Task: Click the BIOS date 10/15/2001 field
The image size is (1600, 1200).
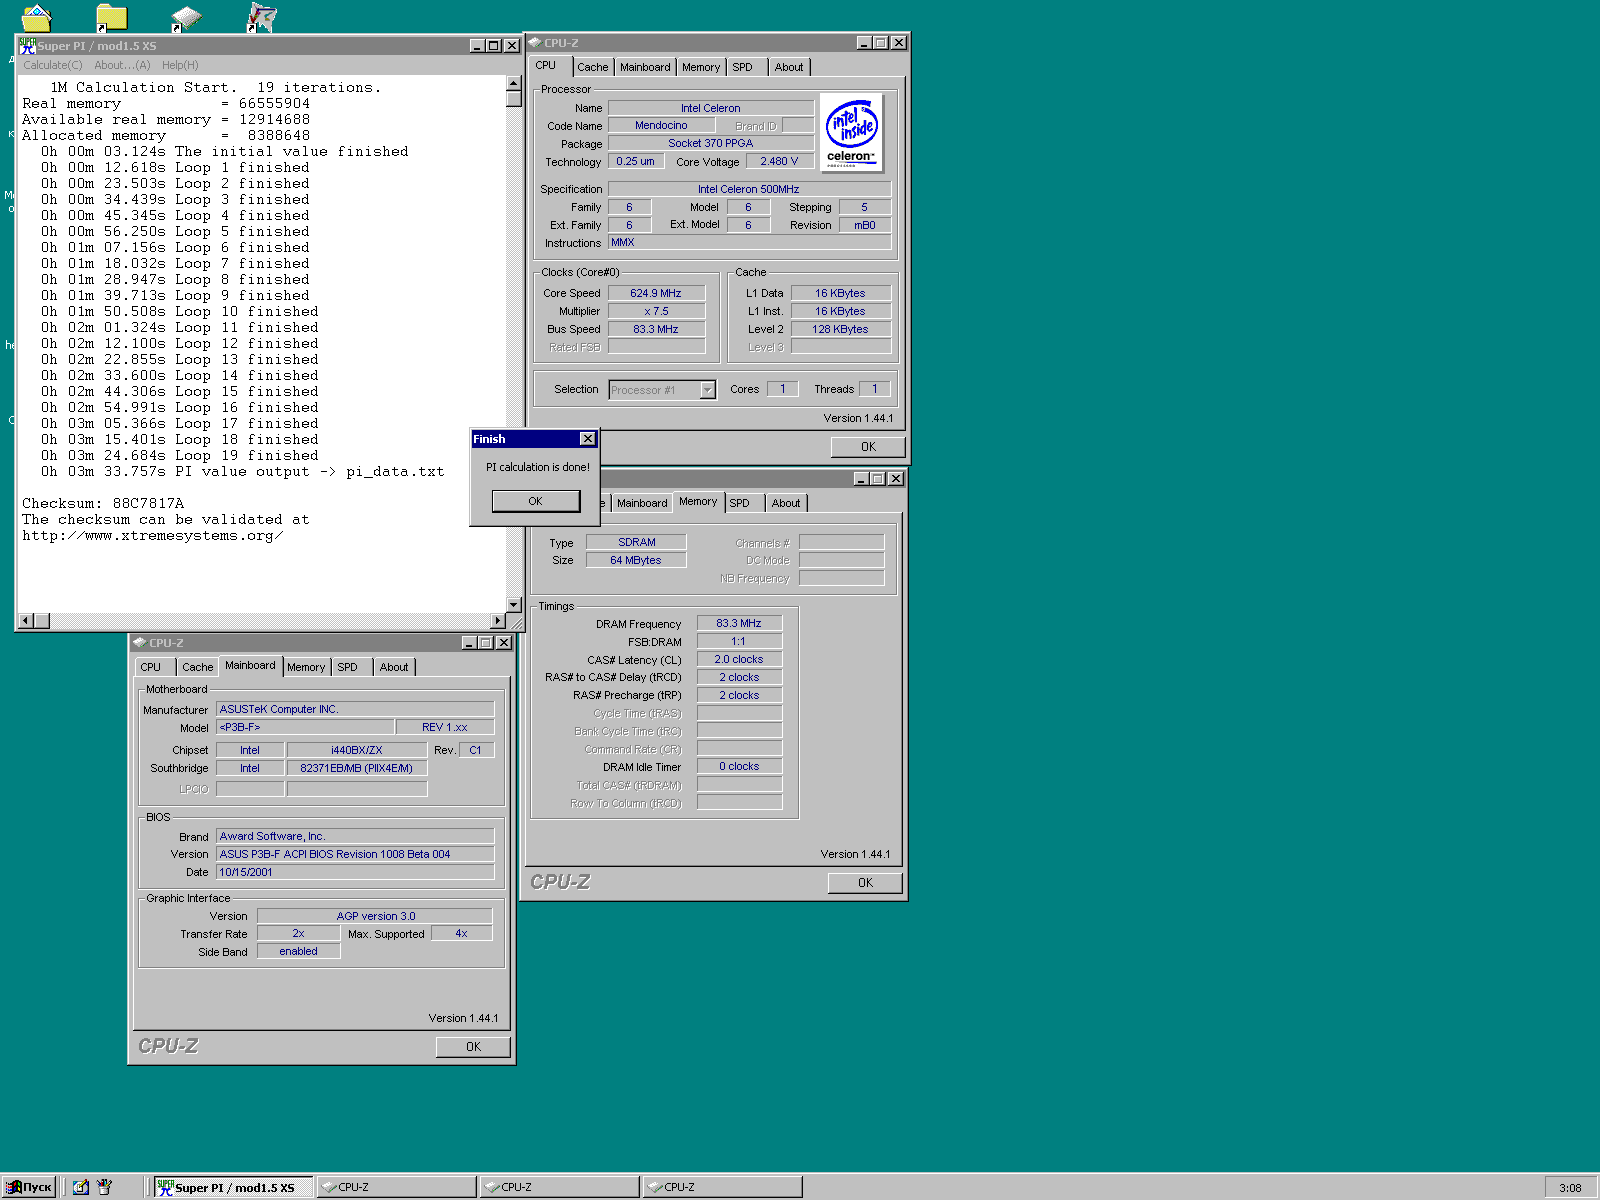Action: [355, 872]
